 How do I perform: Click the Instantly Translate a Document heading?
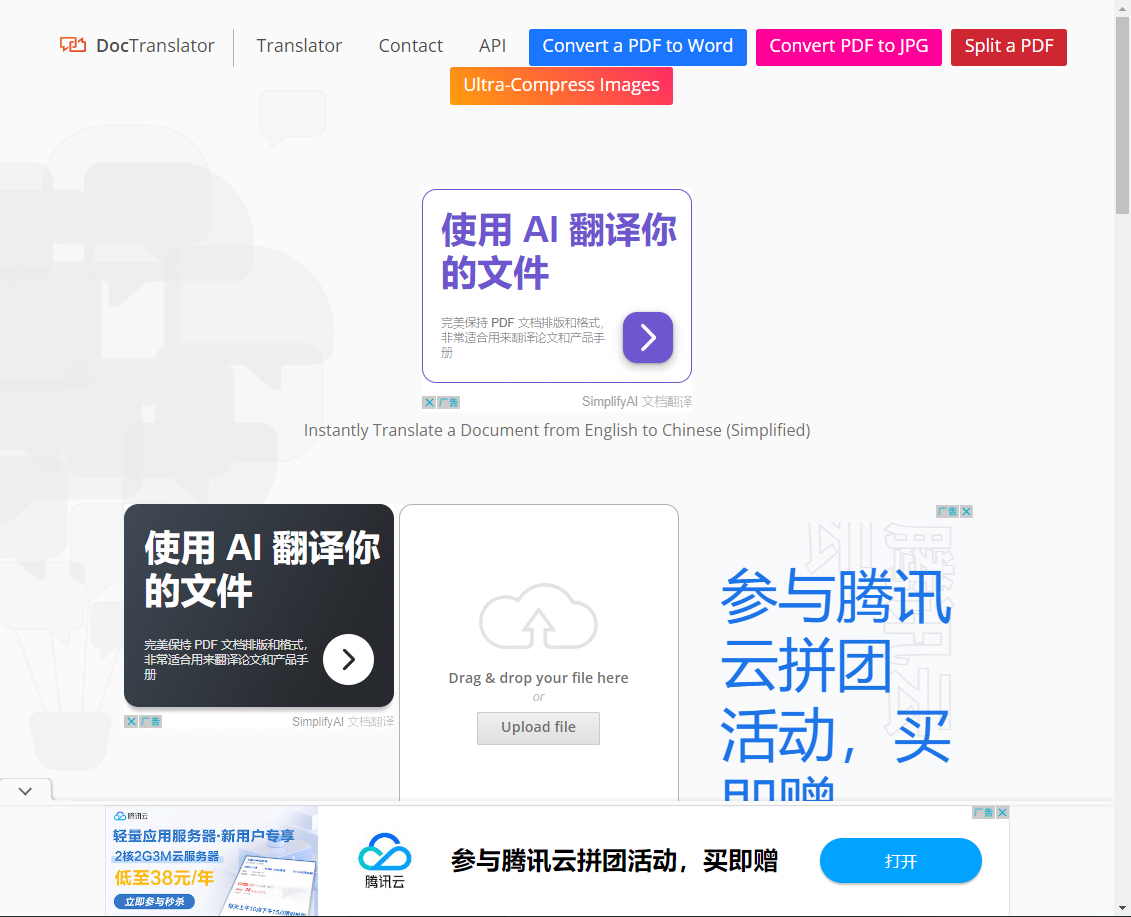(x=557, y=430)
